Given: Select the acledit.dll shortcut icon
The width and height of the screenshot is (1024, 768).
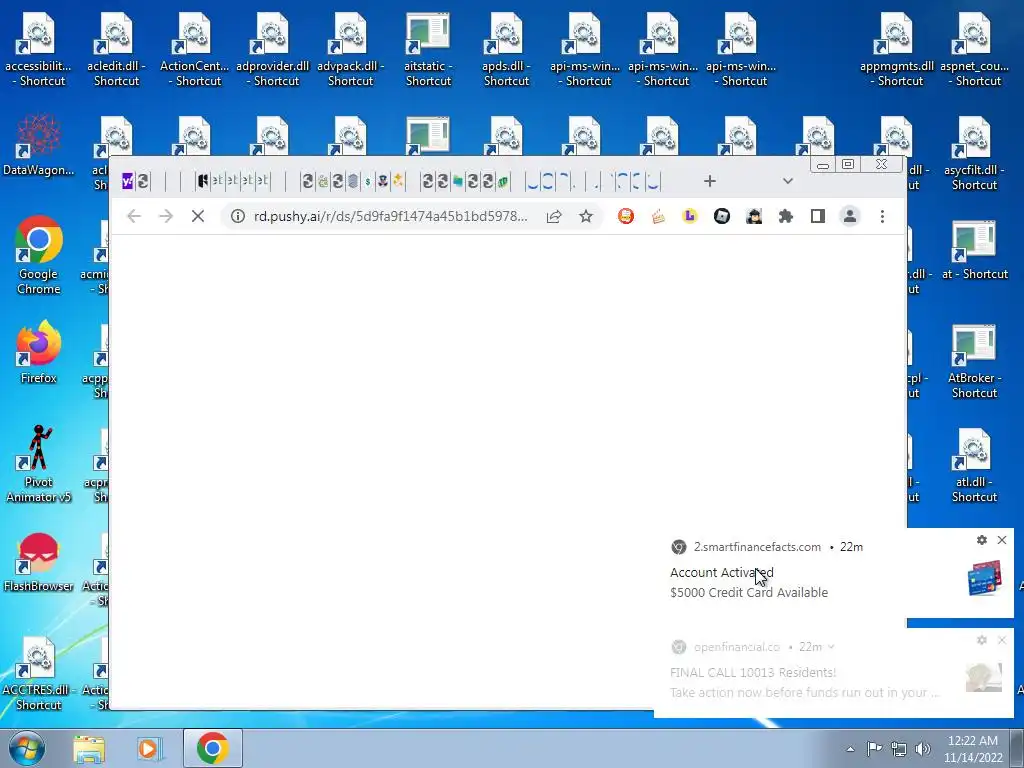Looking at the screenshot, I should click(116, 51).
